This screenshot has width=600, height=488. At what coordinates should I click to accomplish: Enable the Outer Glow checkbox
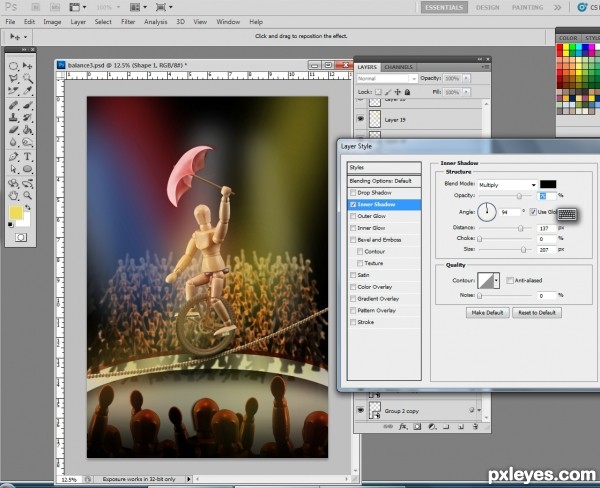tap(353, 216)
